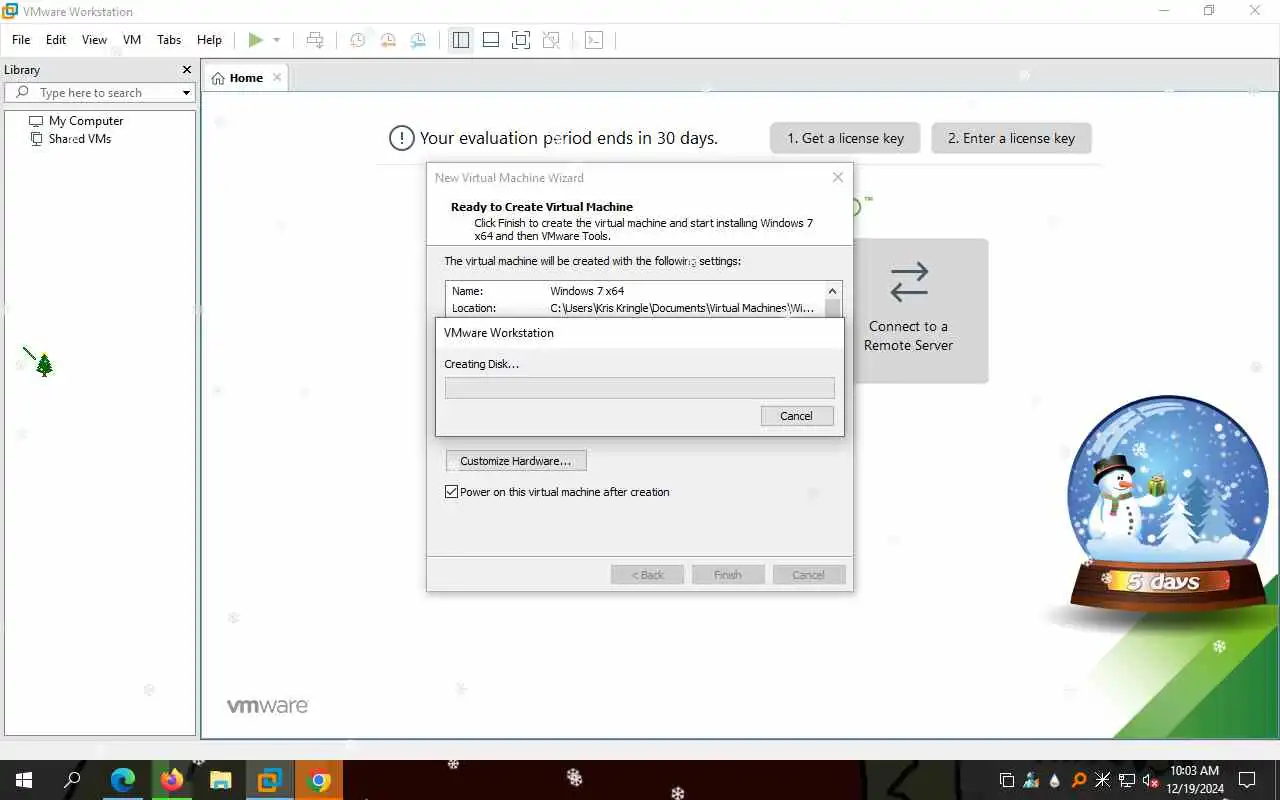Click Enter a license key button
Viewport: 1280px width, 800px height.
point(1011,138)
